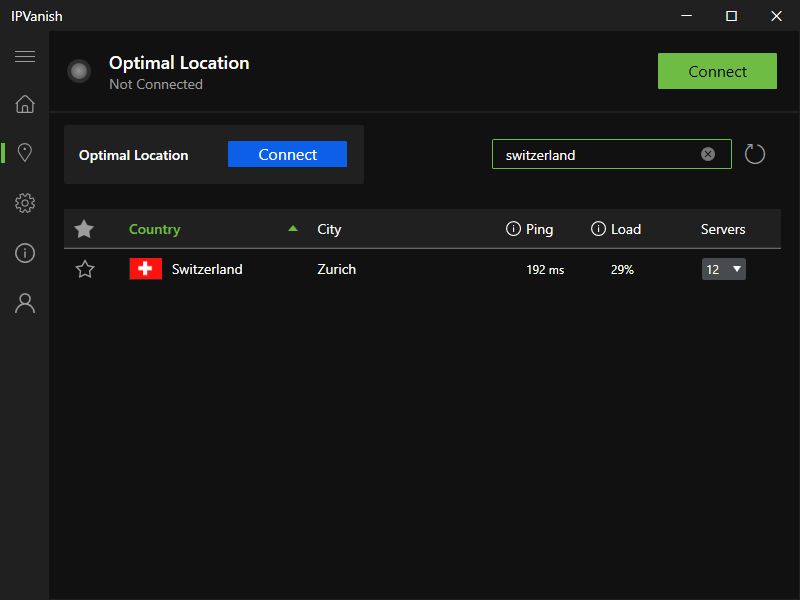
Task: Open the Account profile icon
Action: click(x=24, y=303)
